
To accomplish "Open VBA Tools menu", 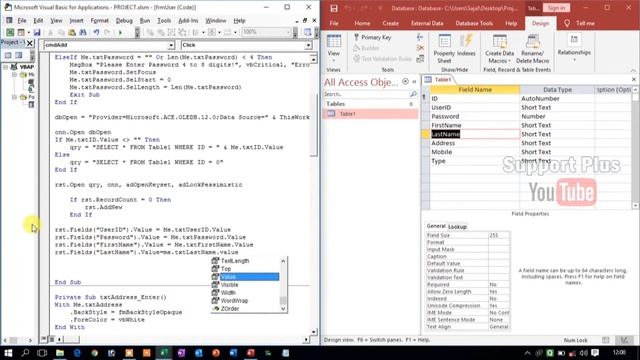I will (x=164, y=20).
